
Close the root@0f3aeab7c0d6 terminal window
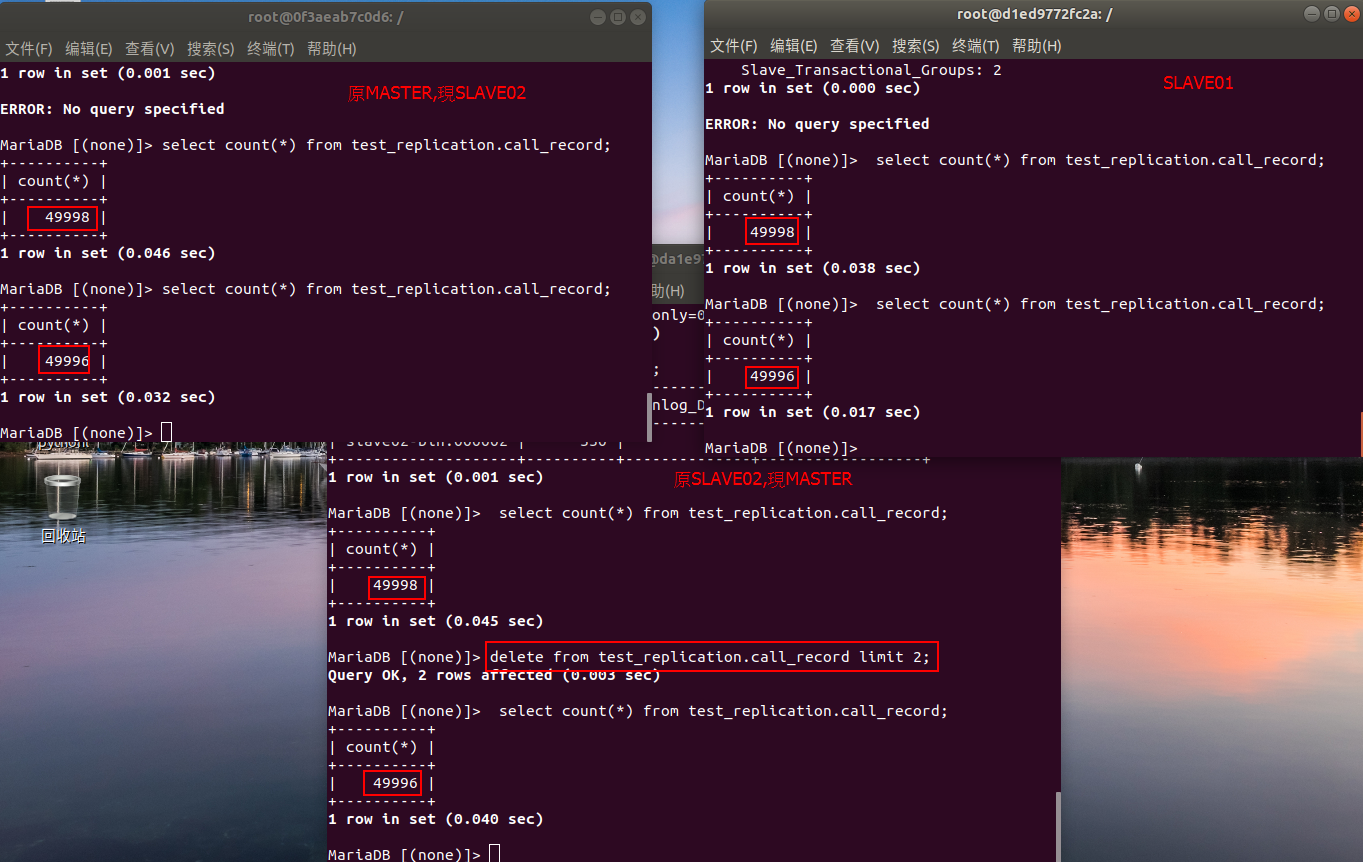(637, 17)
